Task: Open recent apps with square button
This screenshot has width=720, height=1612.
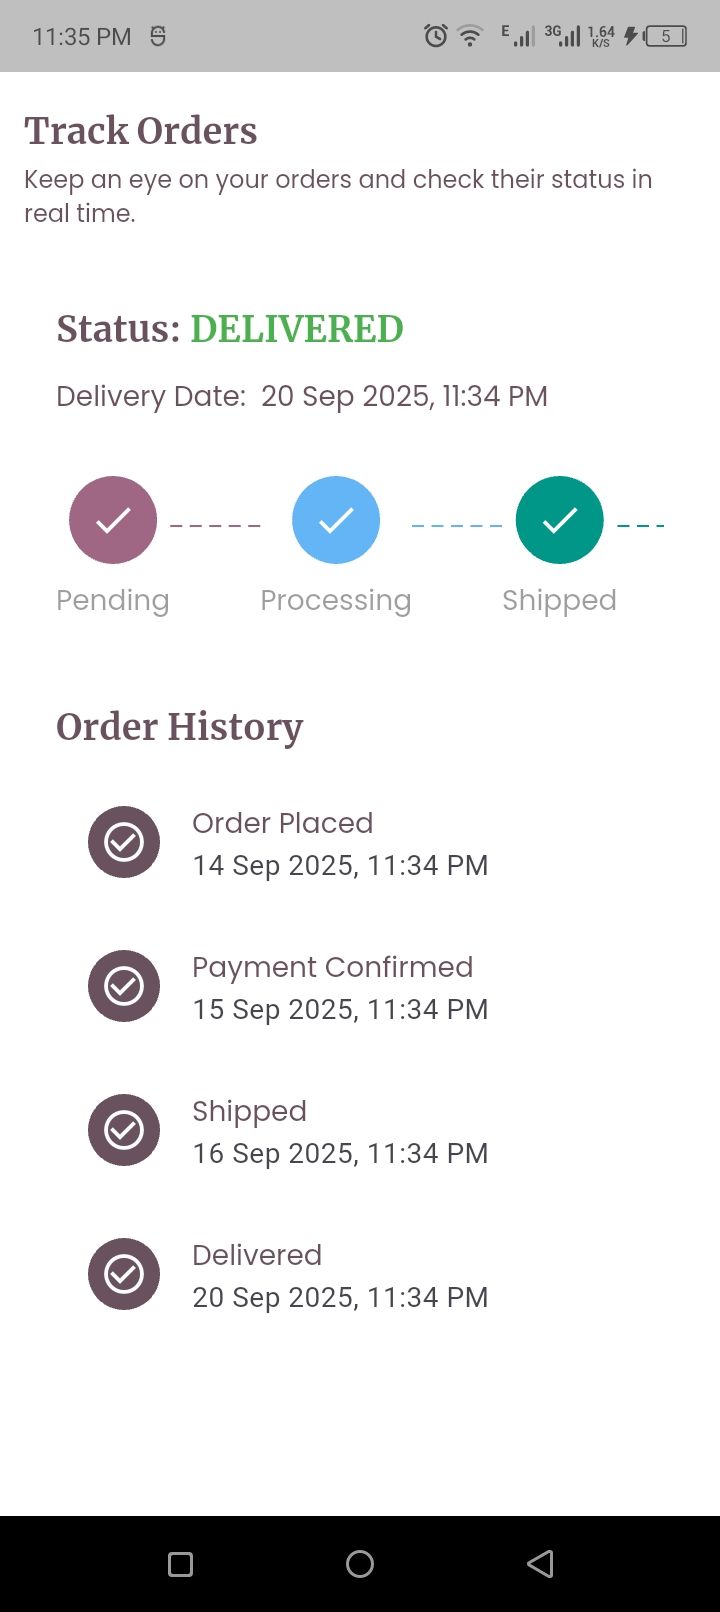Action: [181, 1564]
